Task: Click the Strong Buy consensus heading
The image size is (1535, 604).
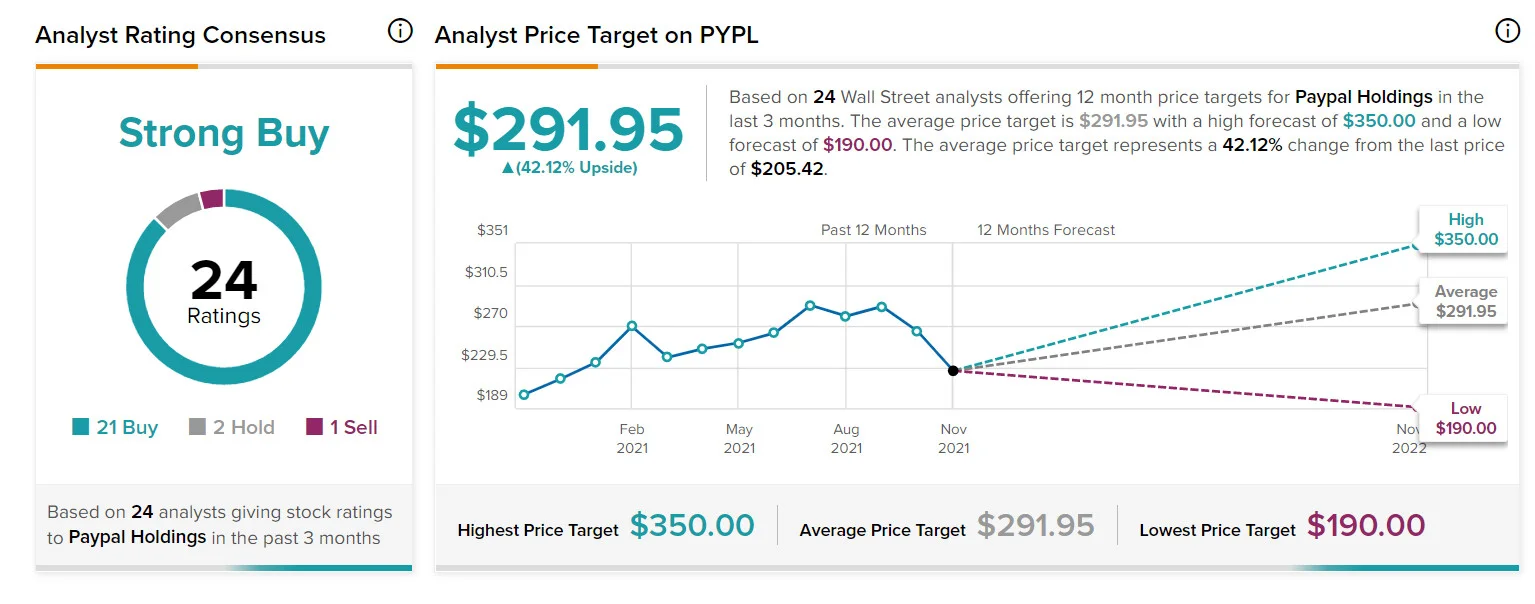Action: [224, 133]
